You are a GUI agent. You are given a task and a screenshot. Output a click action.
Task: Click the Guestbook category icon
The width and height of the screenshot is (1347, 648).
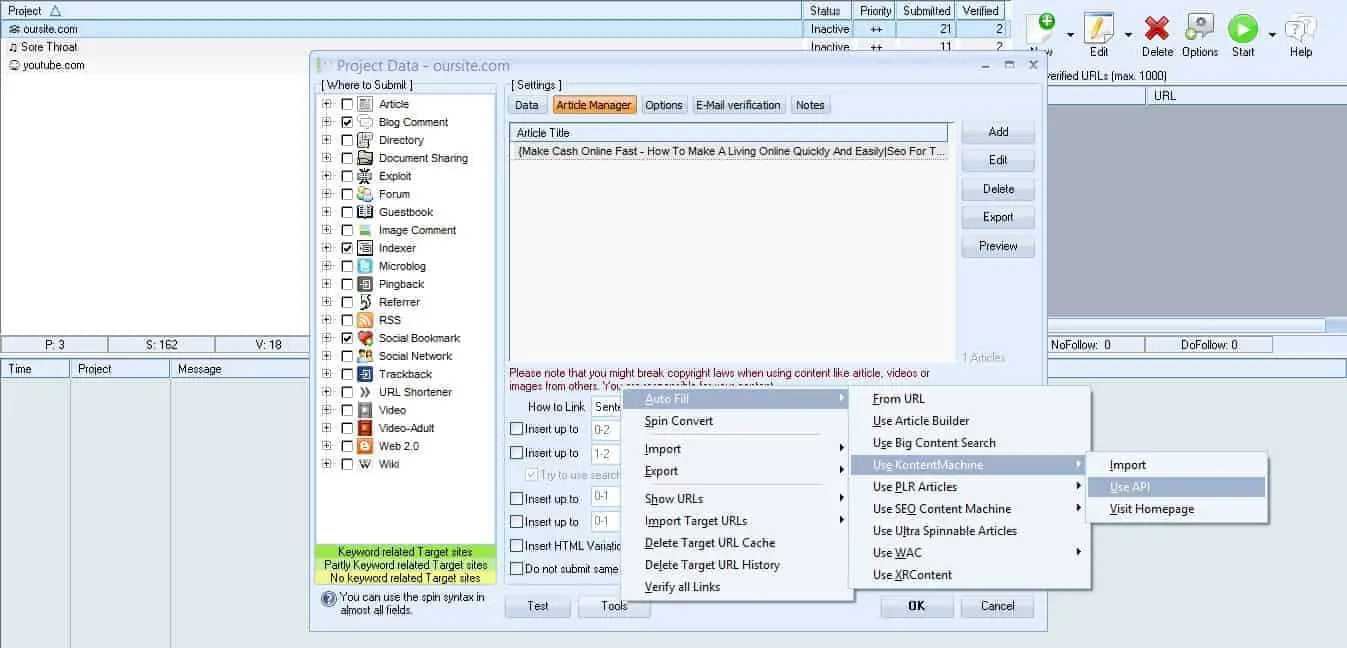pos(365,212)
